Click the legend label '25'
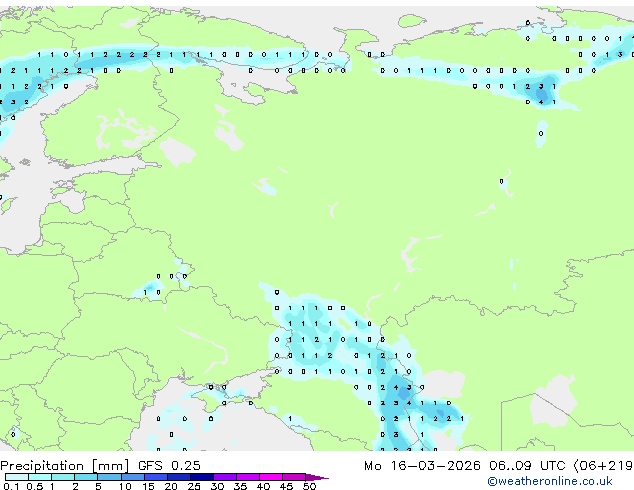Image resolution: width=634 pixels, height=490 pixels. click(194, 486)
